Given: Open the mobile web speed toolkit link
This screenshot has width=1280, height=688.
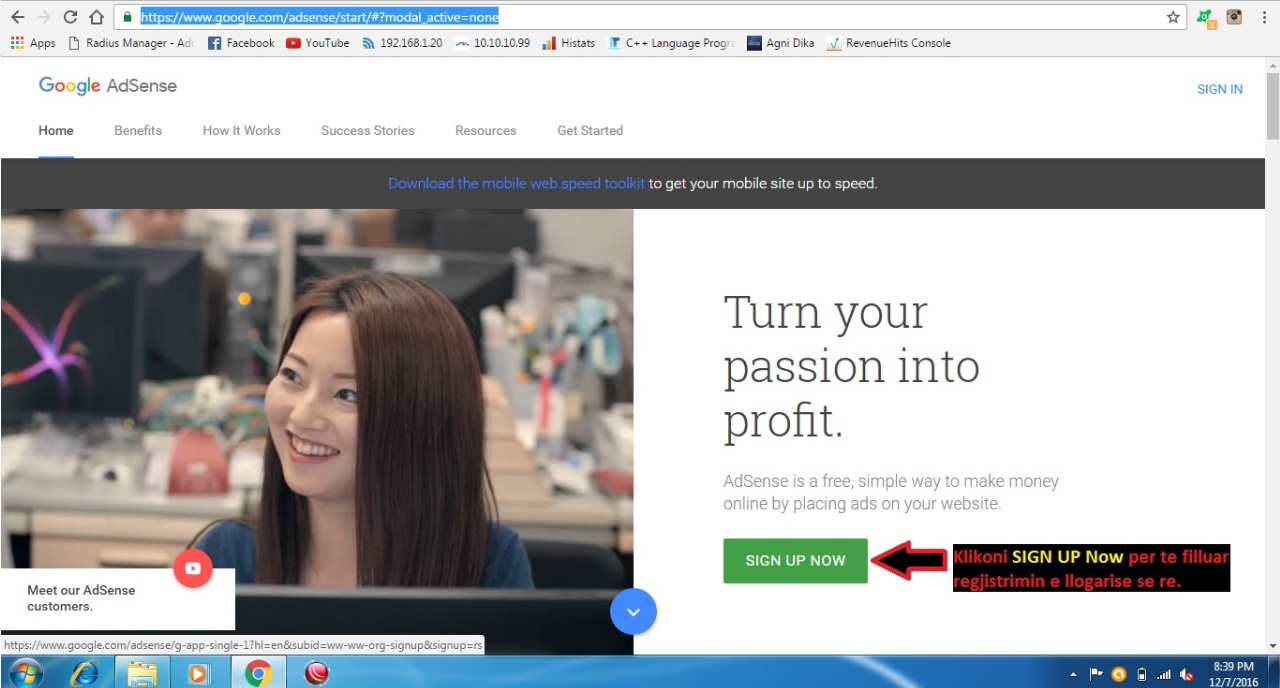Looking at the screenshot, I should (x=516, y=183).
